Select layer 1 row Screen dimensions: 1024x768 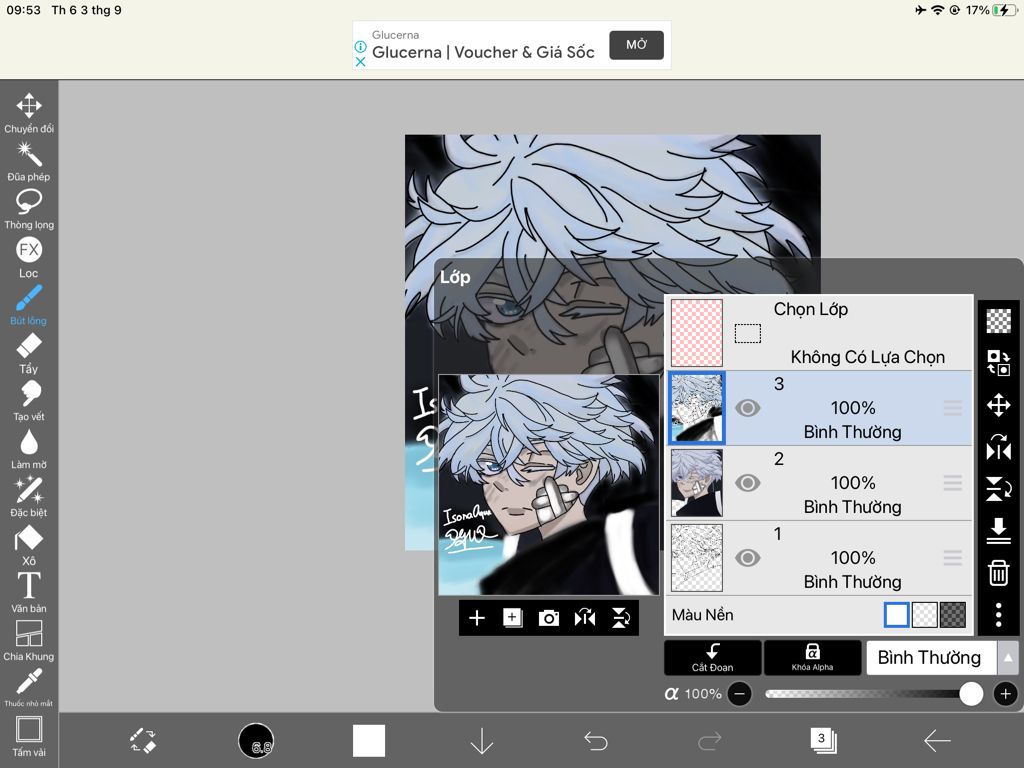pyautogui.click(x=820, y=558)
